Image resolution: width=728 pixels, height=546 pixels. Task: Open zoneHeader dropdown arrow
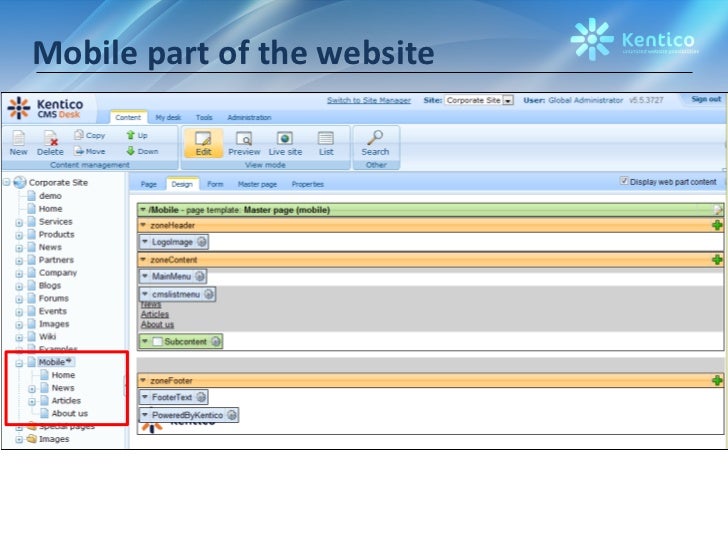(143, 225)
